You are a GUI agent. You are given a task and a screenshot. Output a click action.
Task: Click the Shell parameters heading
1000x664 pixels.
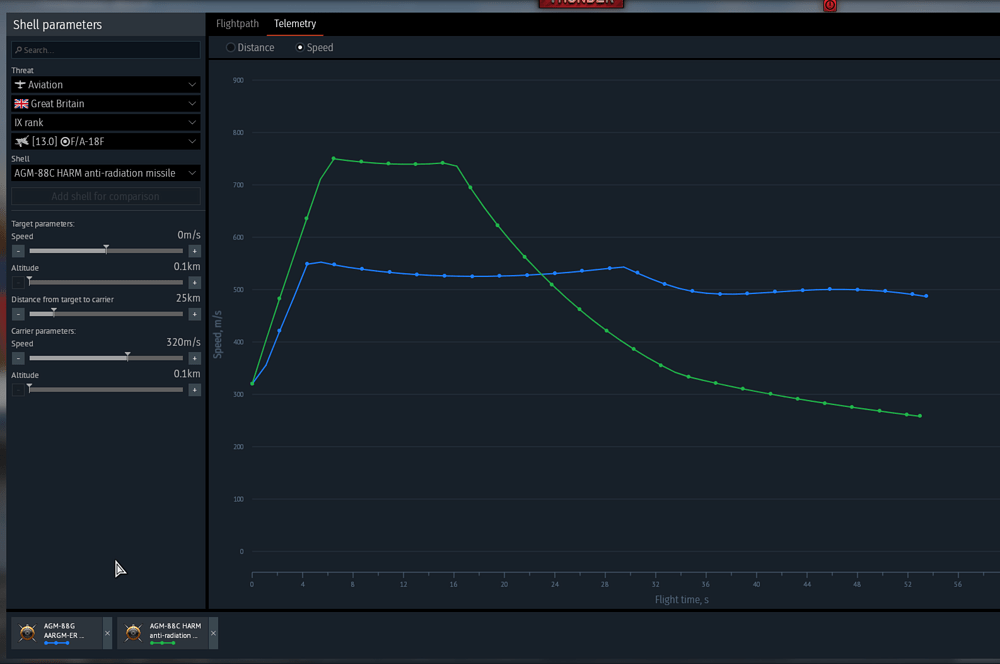click(57, 25)
